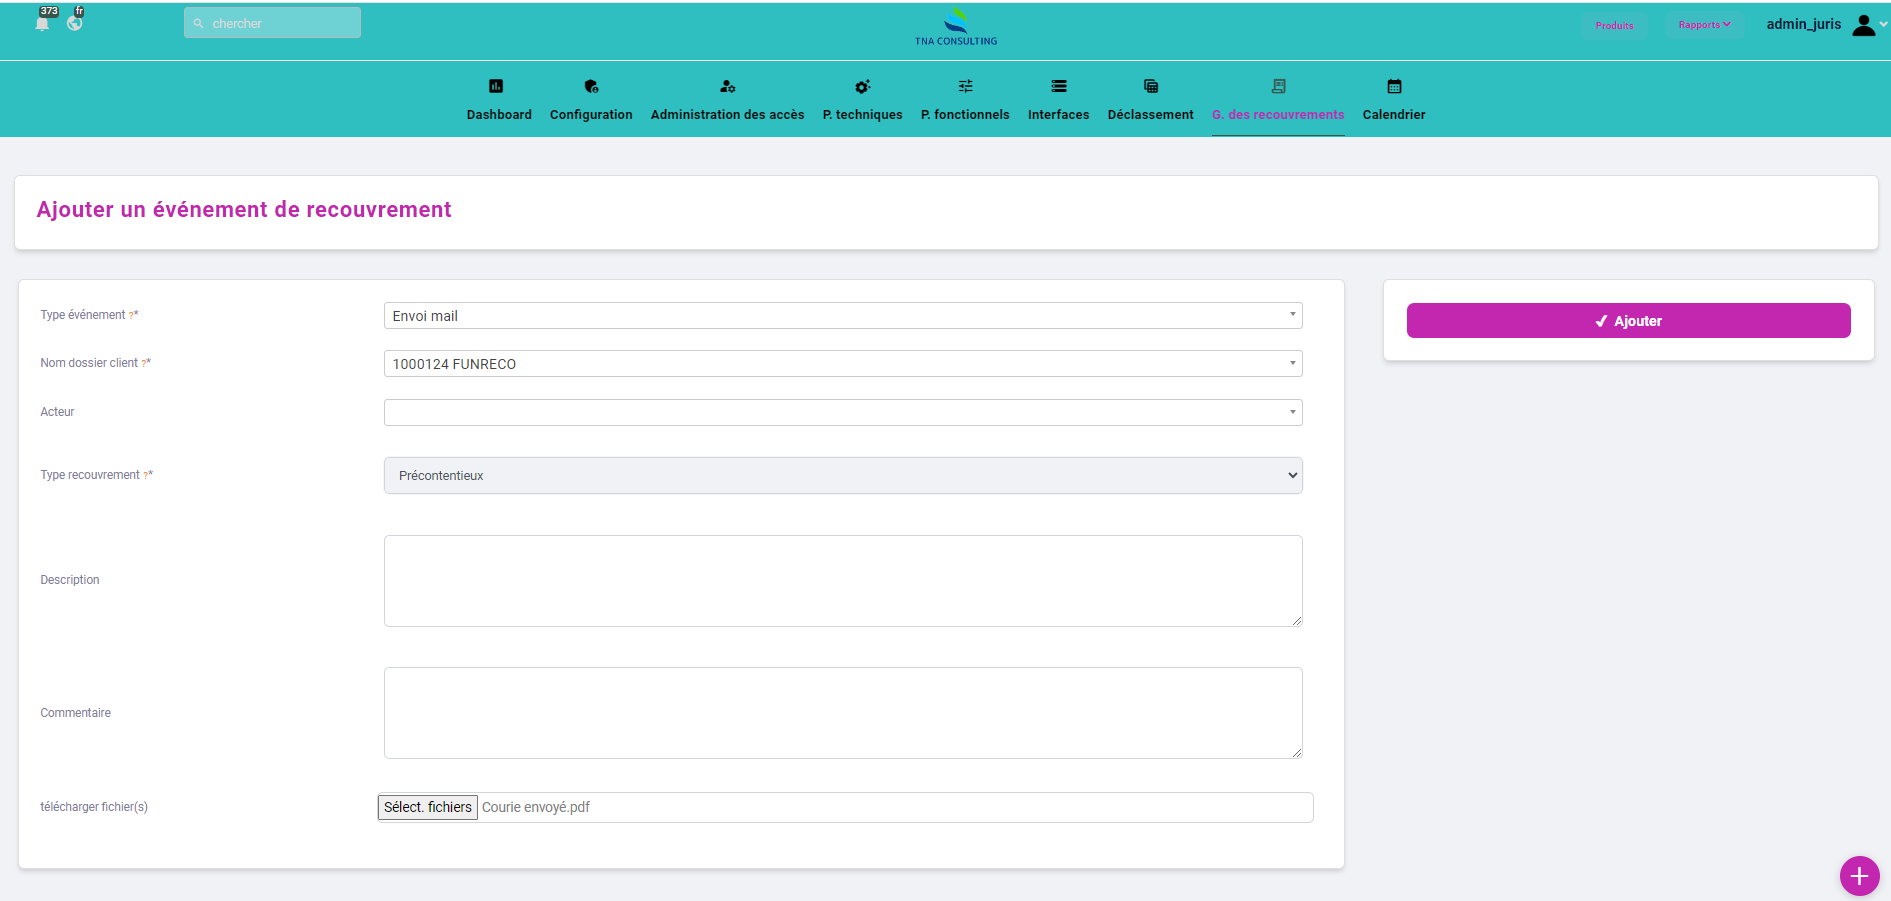This screenshot has width=1891, height=901.
Task: Click the Sélect. fichiers button
Action: [428, 807]
